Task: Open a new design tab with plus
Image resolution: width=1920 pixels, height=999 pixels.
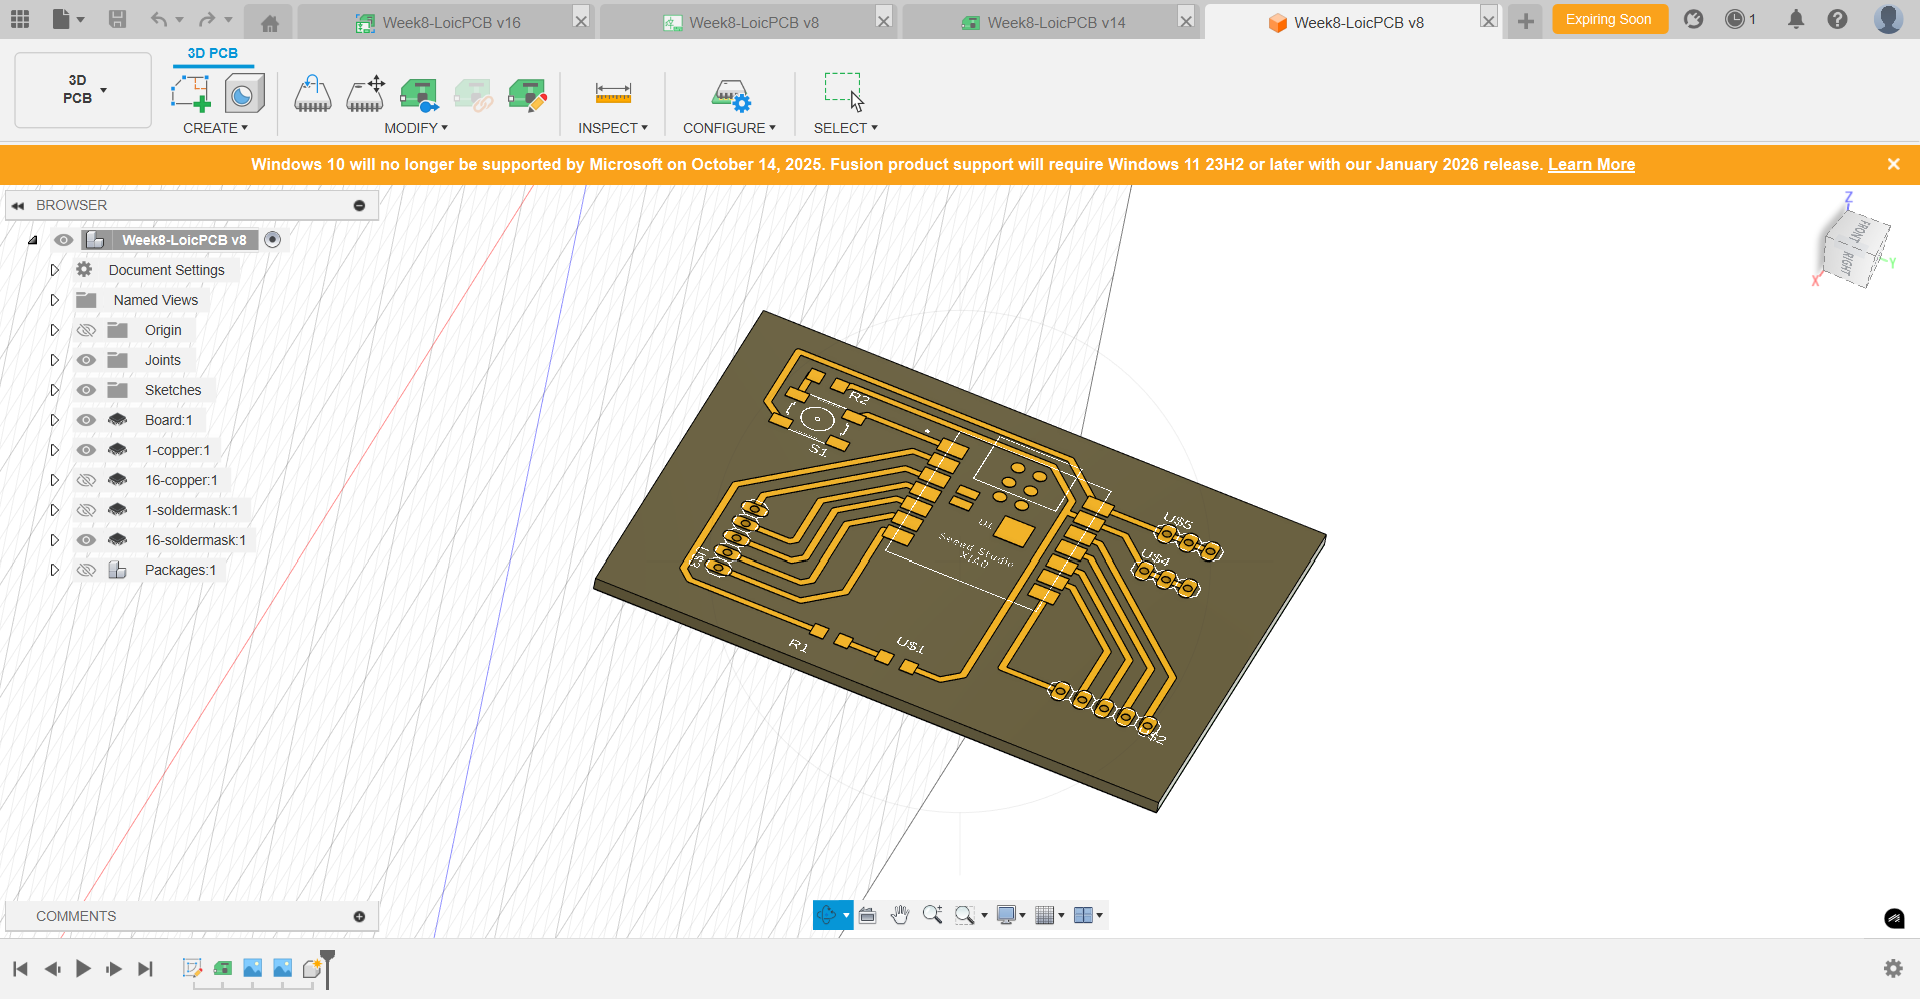Action: pyautogui.click(x=1525, y=22)
